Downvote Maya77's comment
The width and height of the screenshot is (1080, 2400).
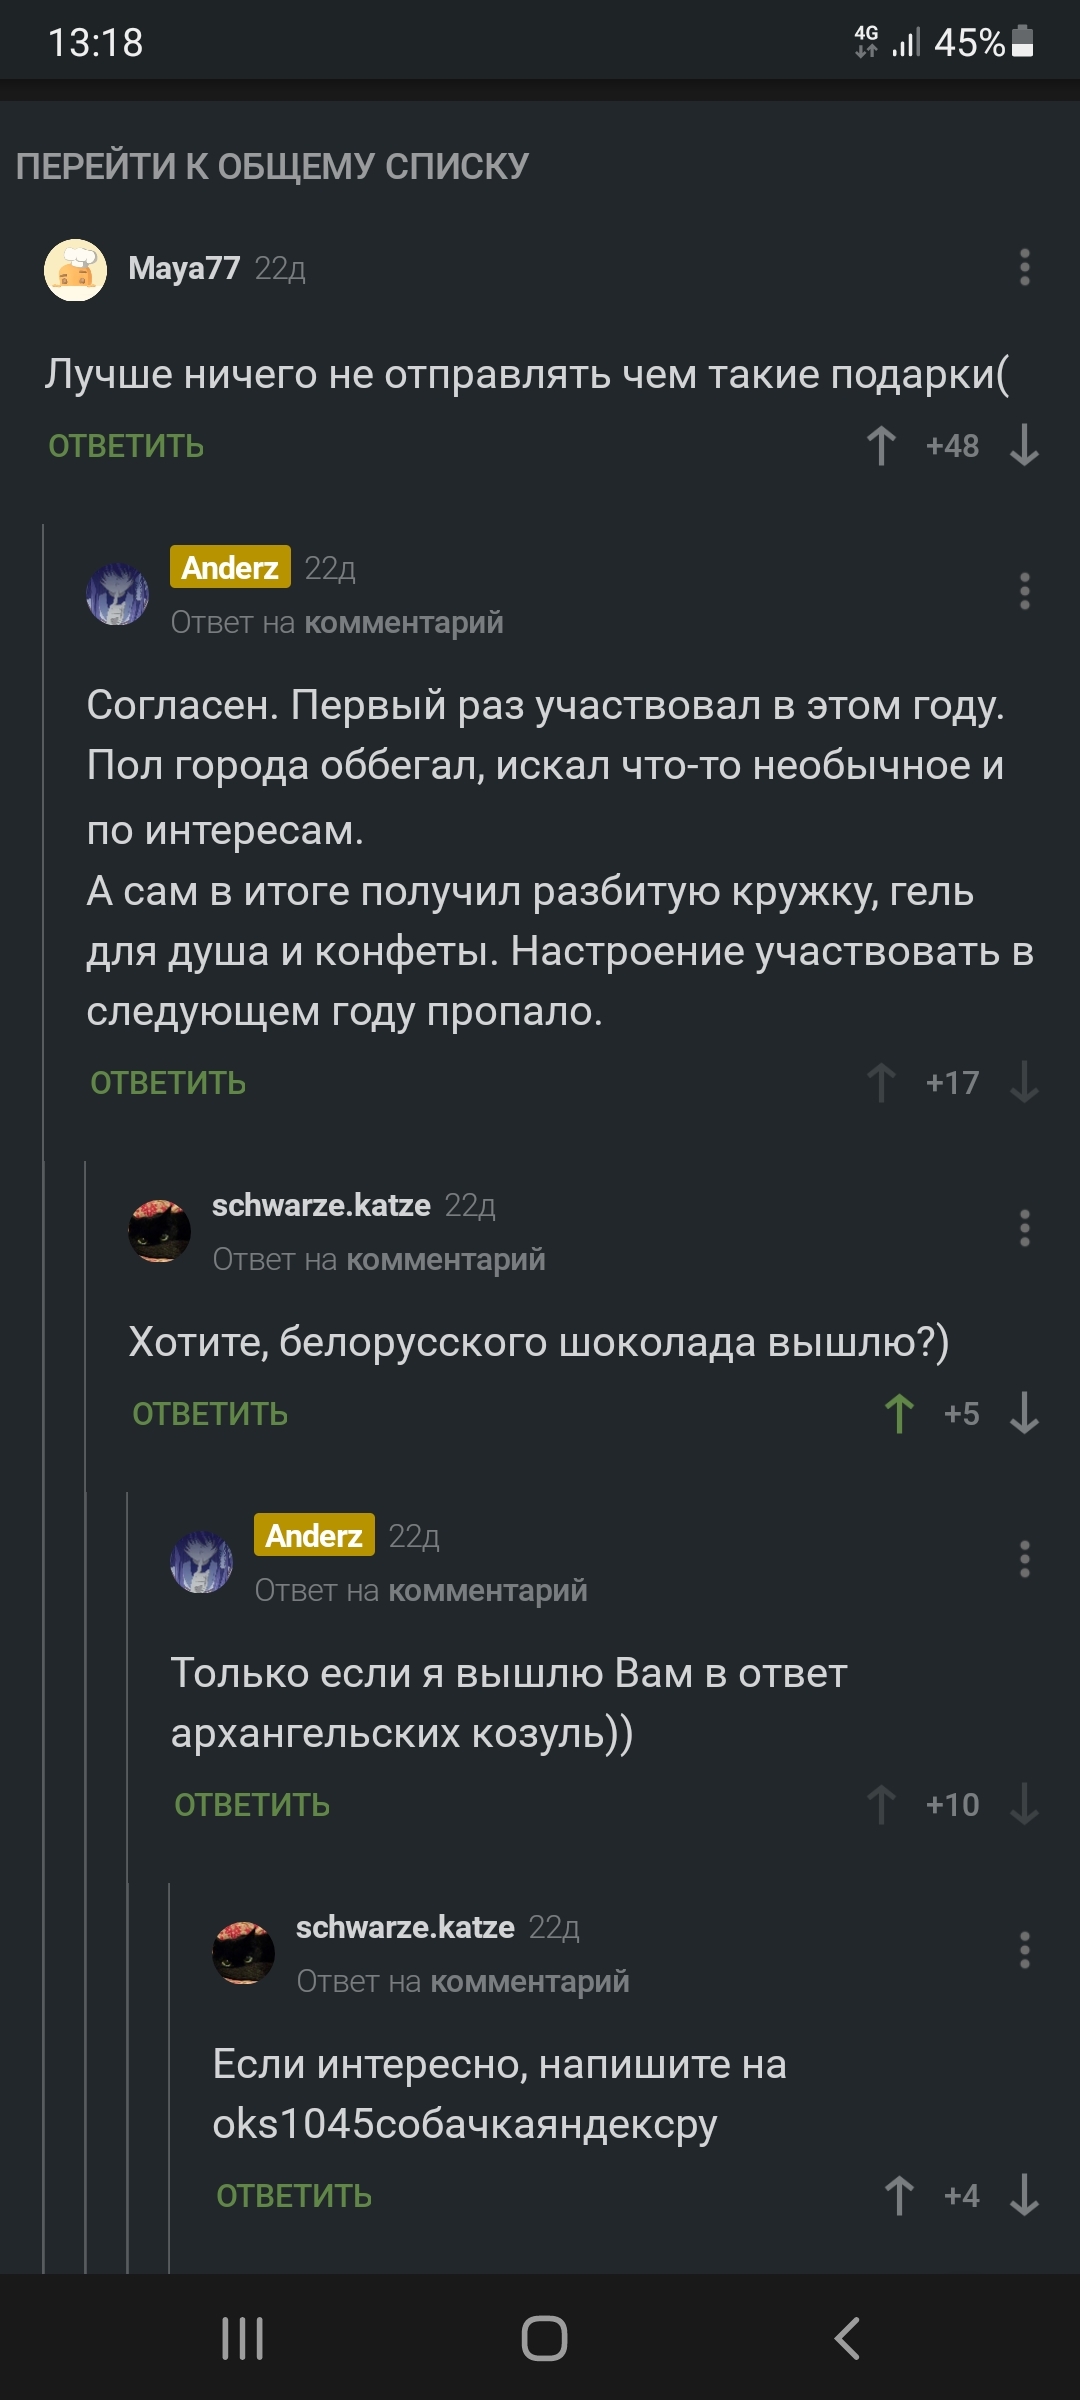tap(1024, 446)
